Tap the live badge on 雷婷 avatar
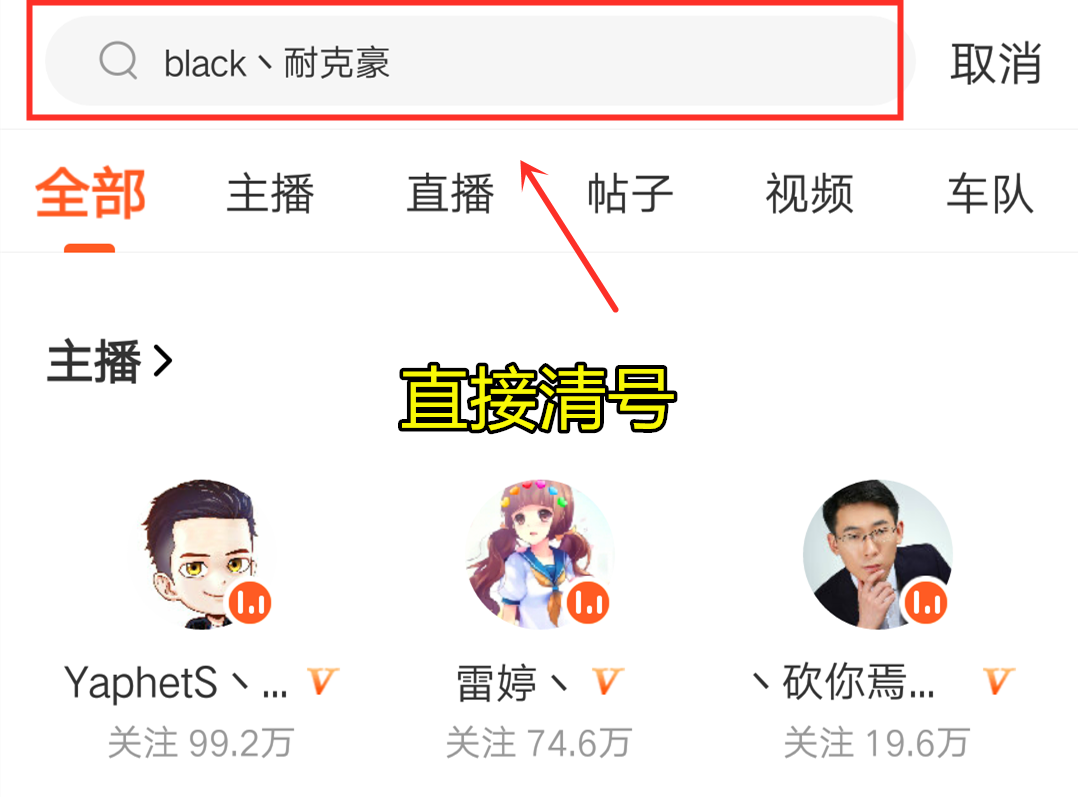The width and height of the screenshot is (1078, 797). [x=588, y=602]
